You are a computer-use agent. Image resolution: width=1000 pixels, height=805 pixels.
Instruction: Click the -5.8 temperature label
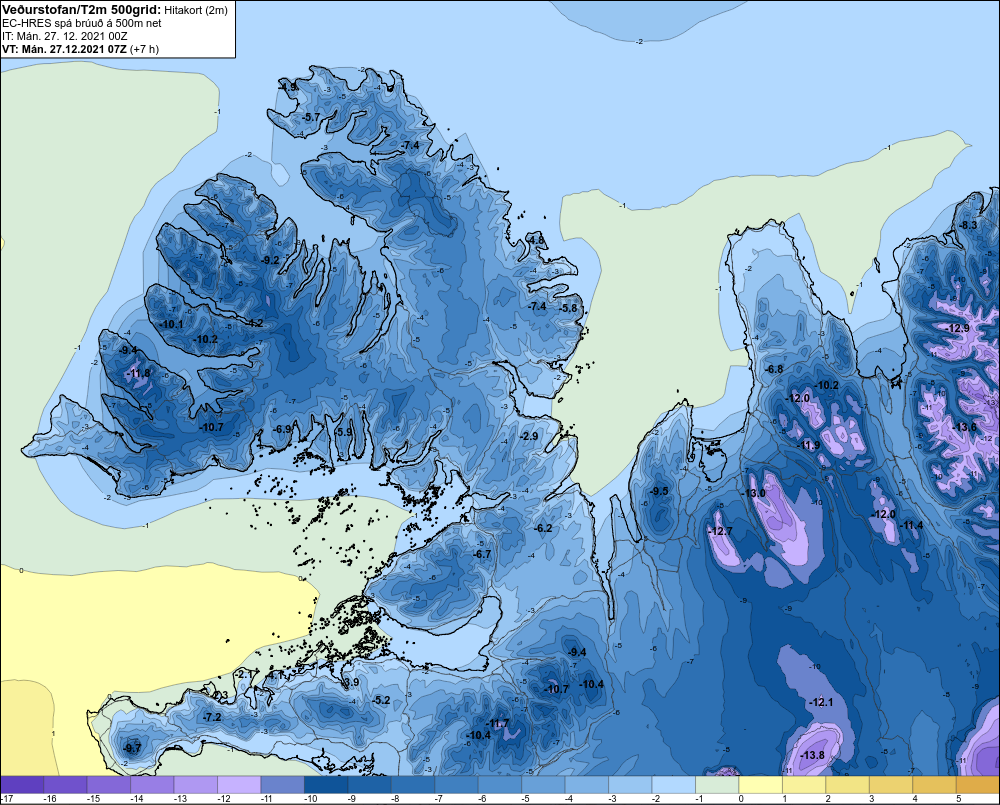[568, 308]
